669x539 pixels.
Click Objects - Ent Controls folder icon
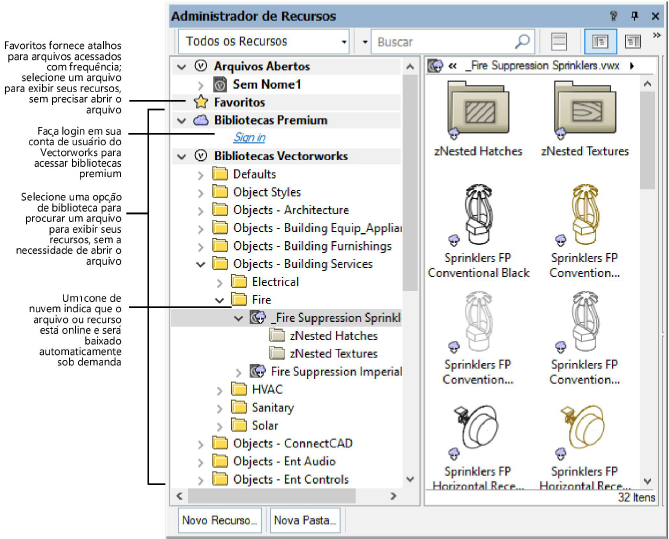pos(220,478)
